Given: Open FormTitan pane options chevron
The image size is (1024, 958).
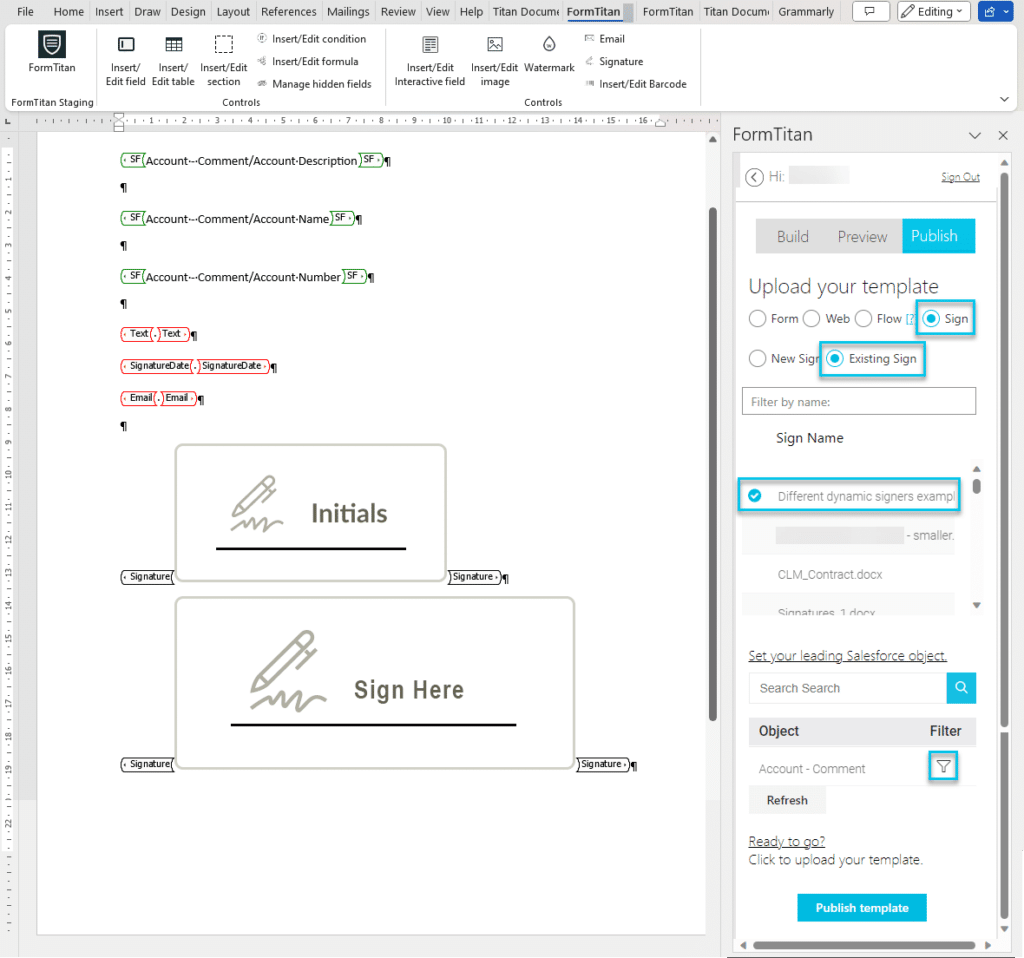Looking at the screenshot, I should [975, 135].
